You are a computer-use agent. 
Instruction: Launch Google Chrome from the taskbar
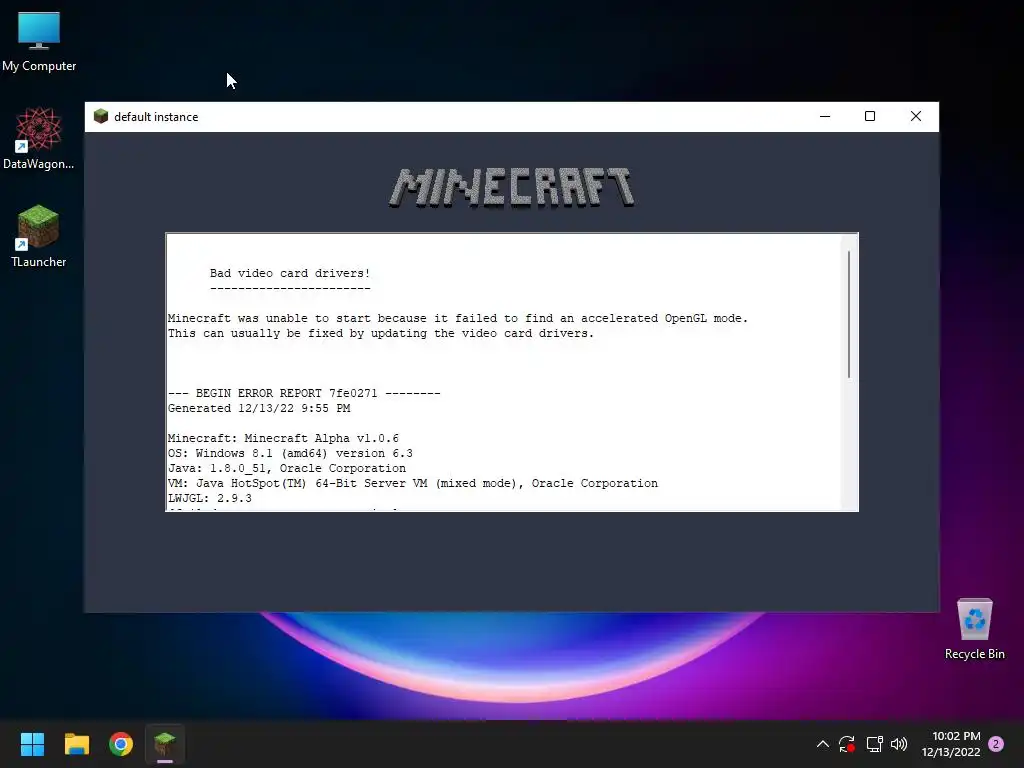121,744
